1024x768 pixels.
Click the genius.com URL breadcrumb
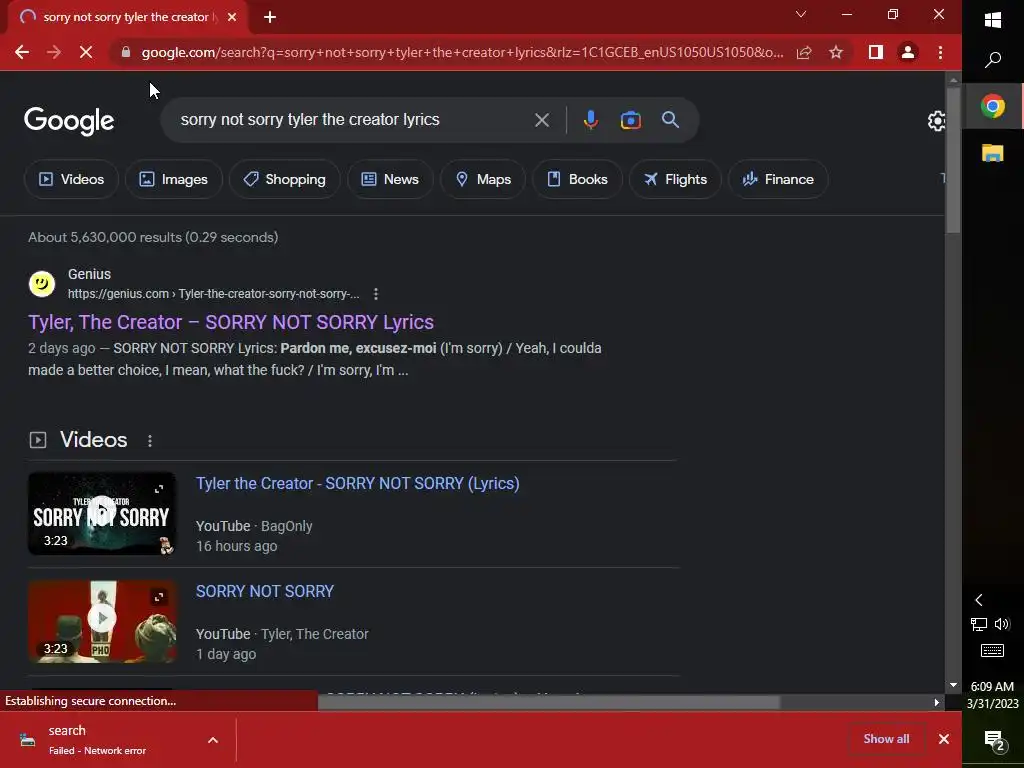coord(214,294)
